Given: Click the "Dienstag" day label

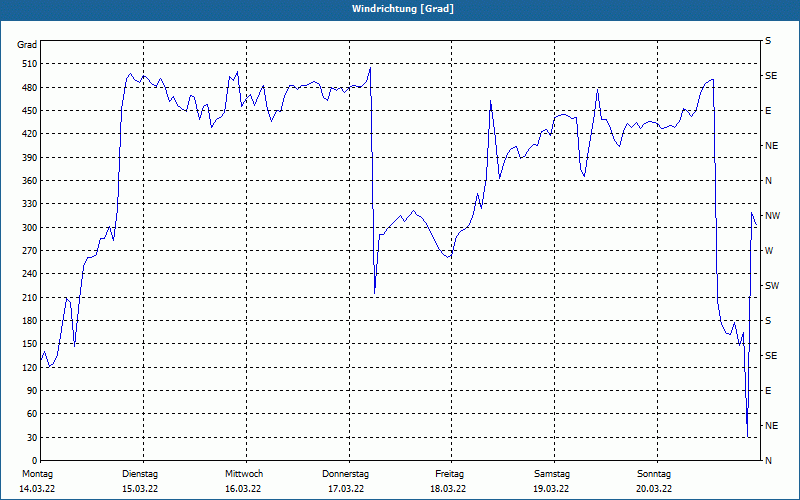Looking at the screenshot, I should (x=140, y=474).
